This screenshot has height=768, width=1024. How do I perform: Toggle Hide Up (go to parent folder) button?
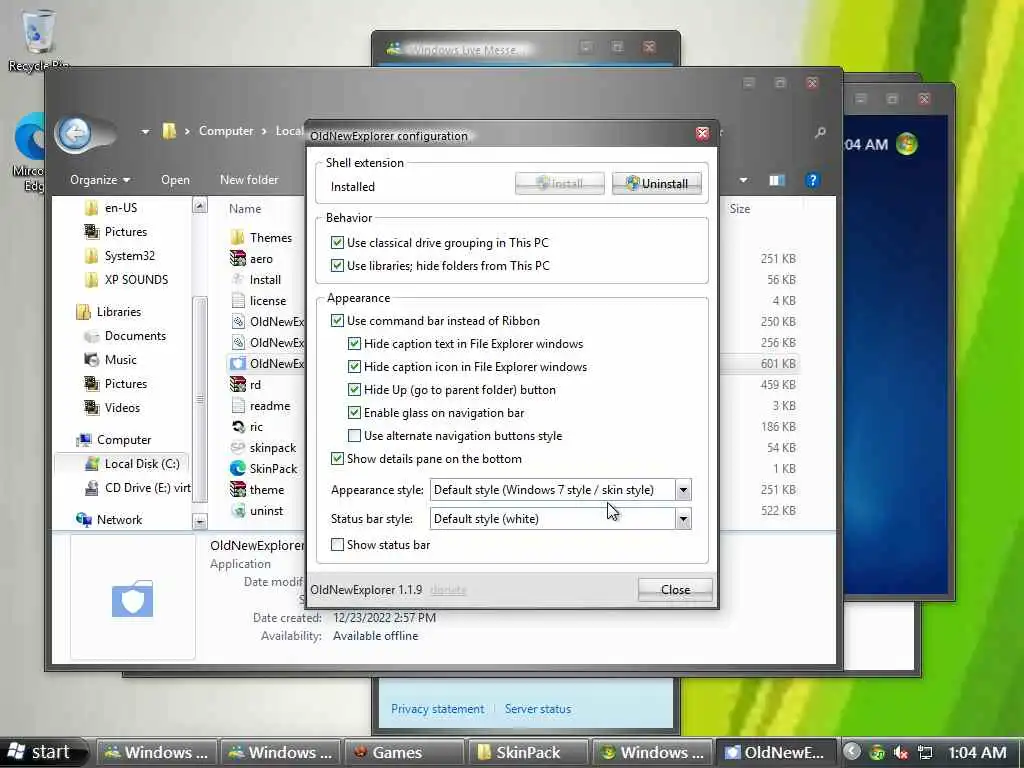pyautogui.click(x=354, y=390)
